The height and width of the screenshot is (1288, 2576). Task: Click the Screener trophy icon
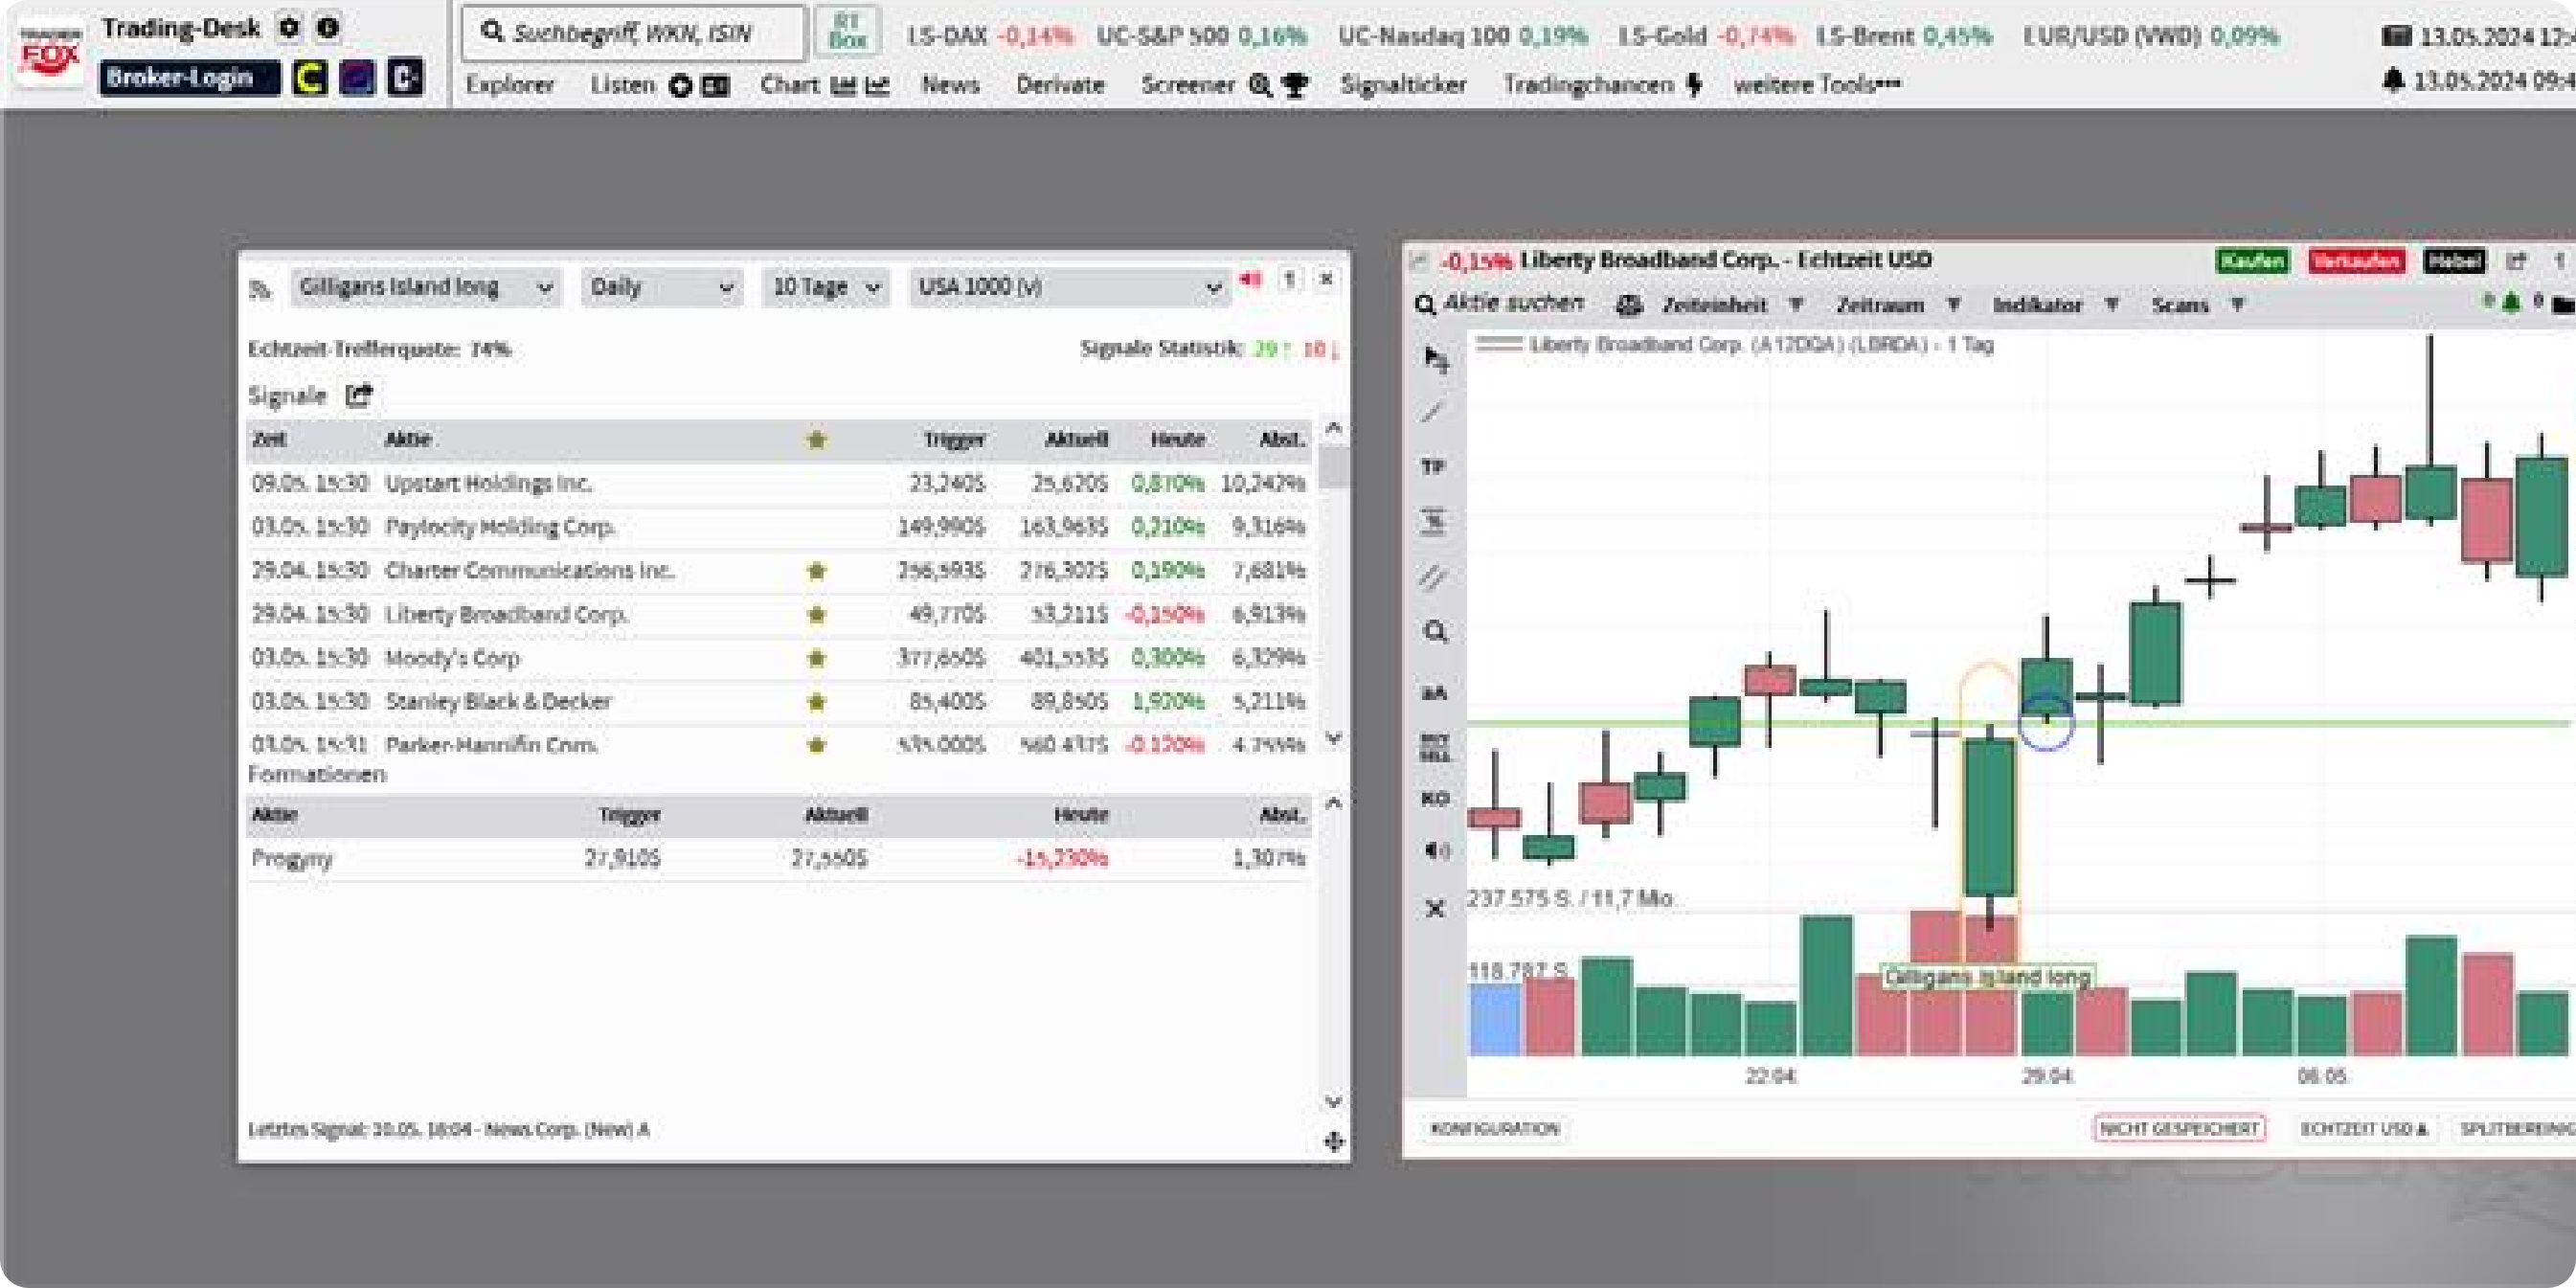pos(1295,86)
